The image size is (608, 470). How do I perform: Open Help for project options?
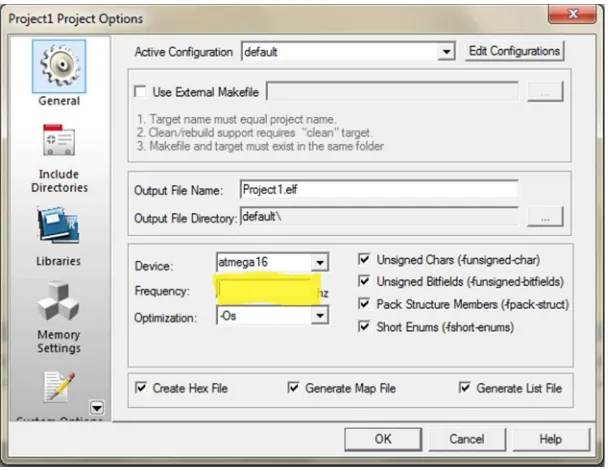pyautogui.click(x=551, y=439)
